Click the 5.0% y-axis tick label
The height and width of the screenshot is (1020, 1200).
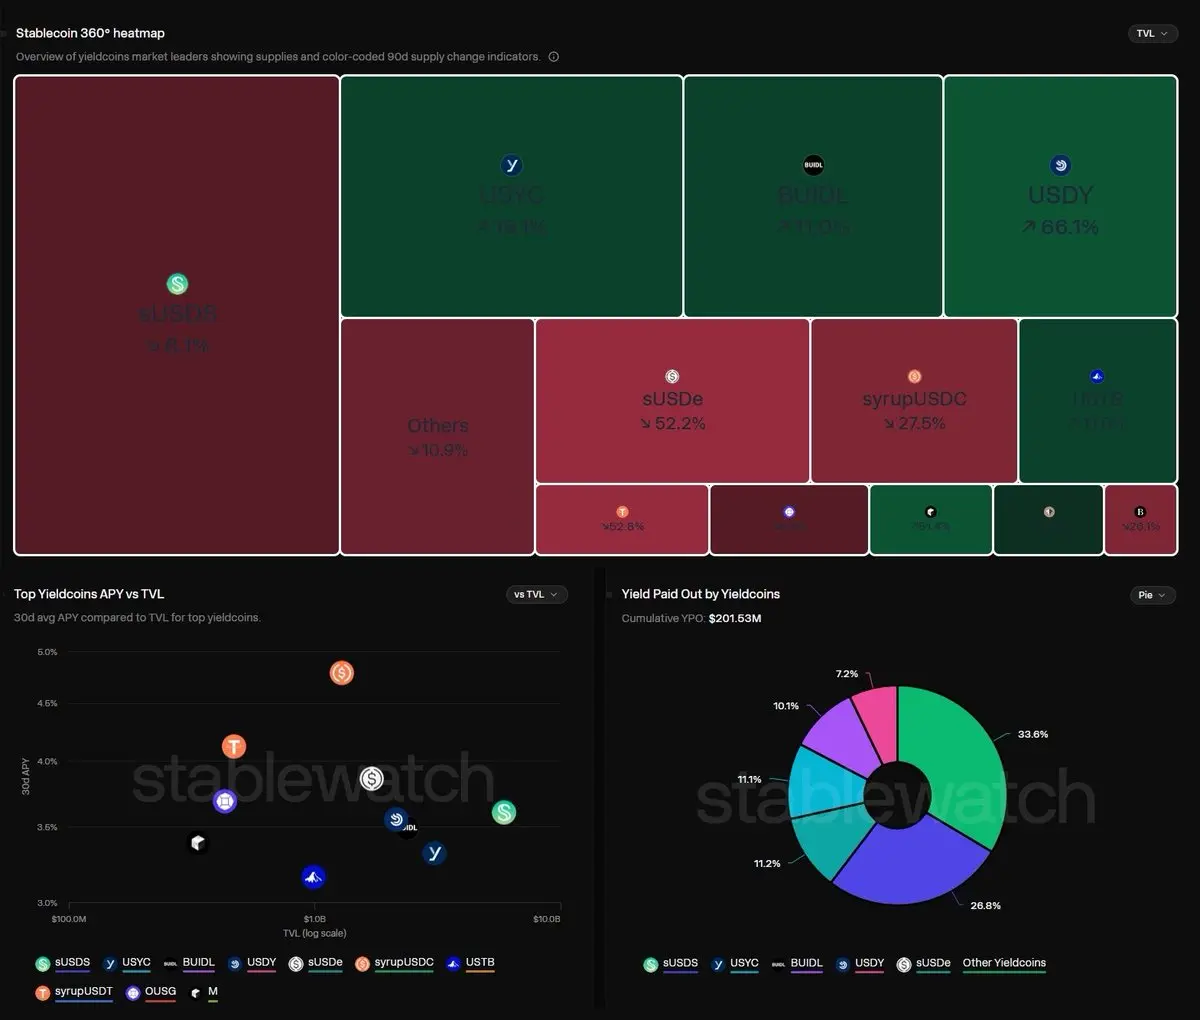click(x=47, y=652)
